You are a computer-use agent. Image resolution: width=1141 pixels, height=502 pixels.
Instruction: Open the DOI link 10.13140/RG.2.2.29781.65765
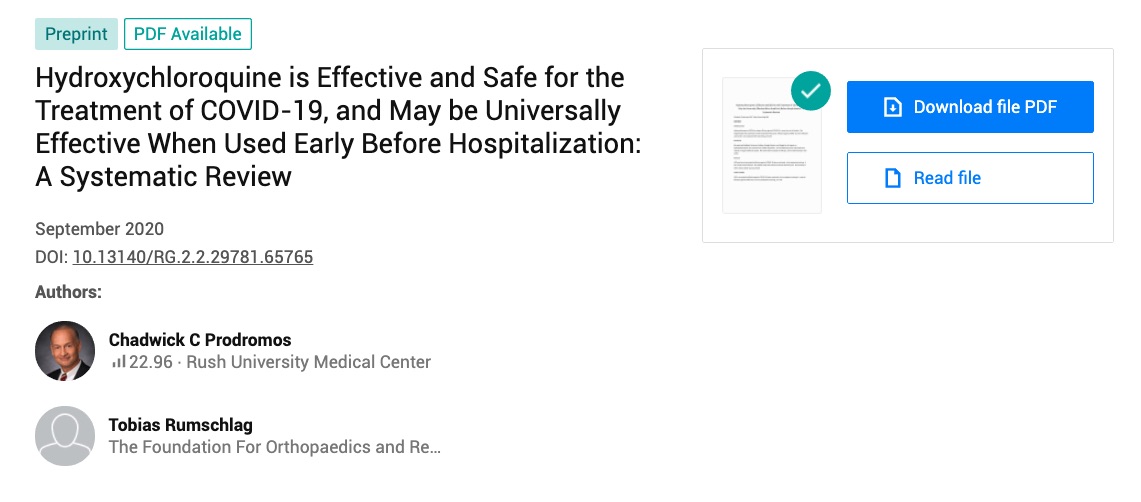pos(193,257)
